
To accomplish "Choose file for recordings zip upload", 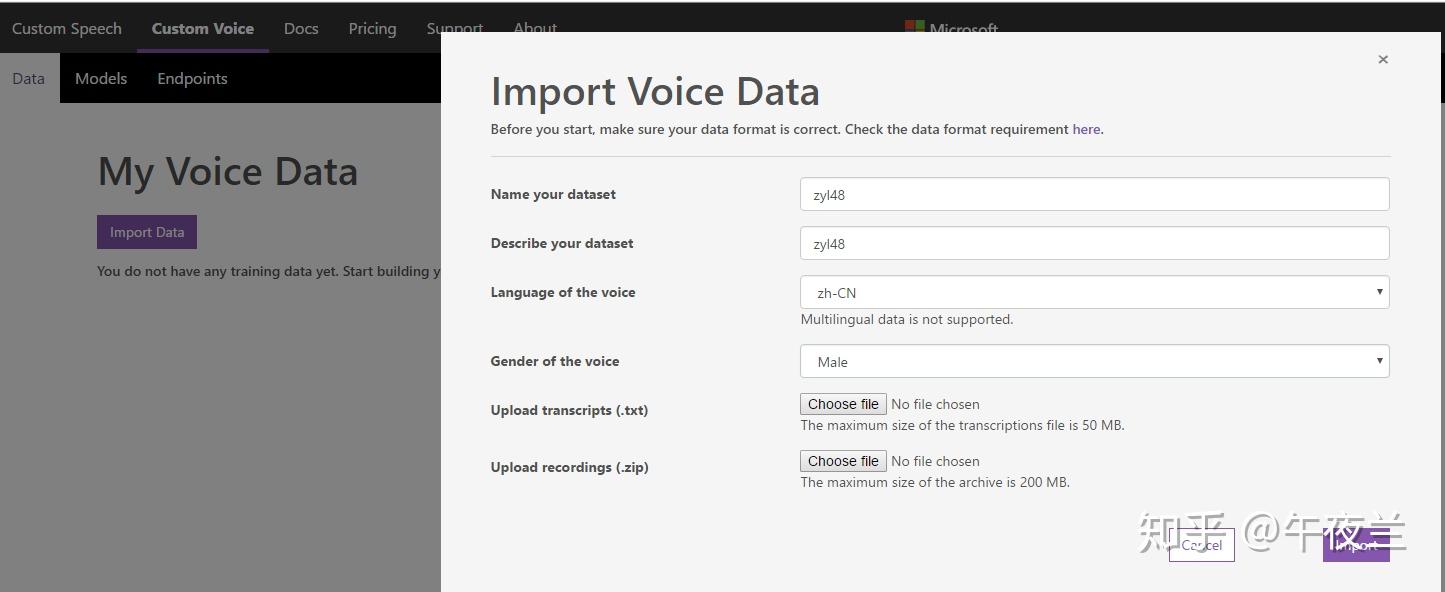I will [x=843, y=461].
